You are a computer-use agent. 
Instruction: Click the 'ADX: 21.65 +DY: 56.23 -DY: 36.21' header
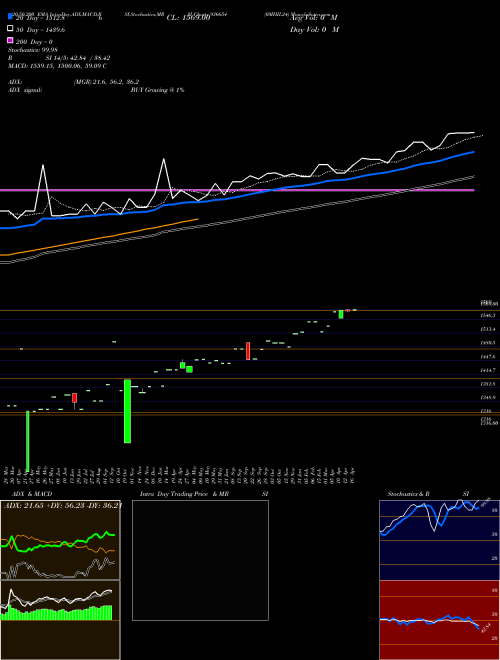(63, 506)
